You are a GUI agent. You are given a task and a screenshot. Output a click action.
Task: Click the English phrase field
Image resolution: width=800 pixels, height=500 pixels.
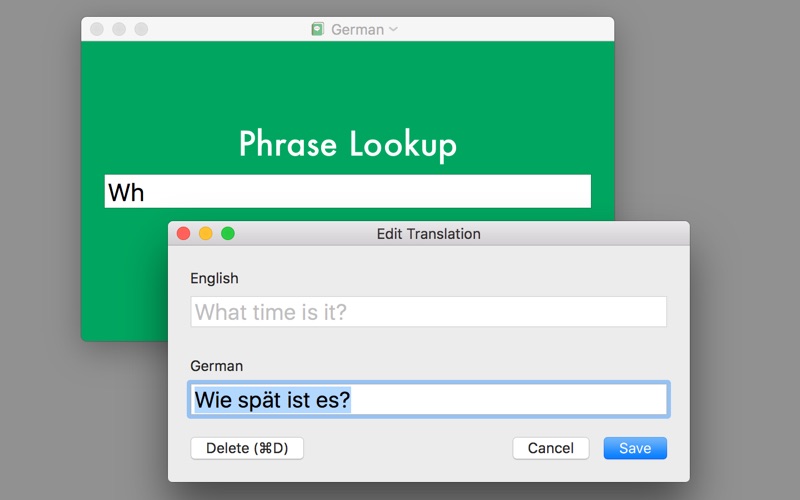tap(429, 312)
